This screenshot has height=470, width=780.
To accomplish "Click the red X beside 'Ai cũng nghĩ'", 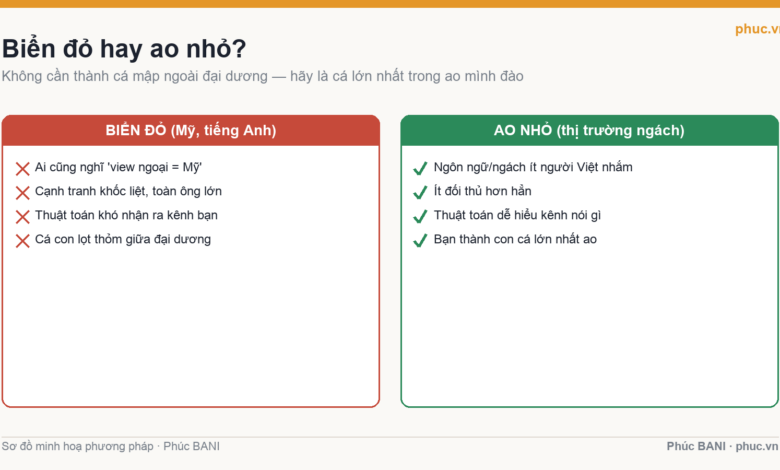I will tap(22, 169).
